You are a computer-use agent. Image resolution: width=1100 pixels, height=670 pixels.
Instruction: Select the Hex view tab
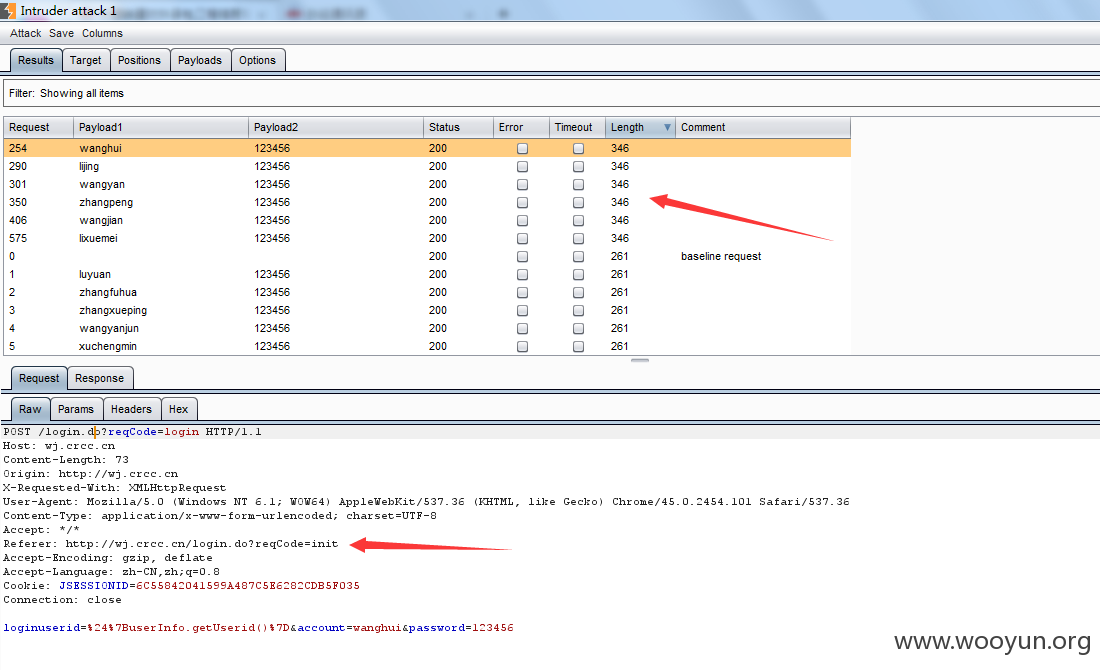click(x=179, y=409)
